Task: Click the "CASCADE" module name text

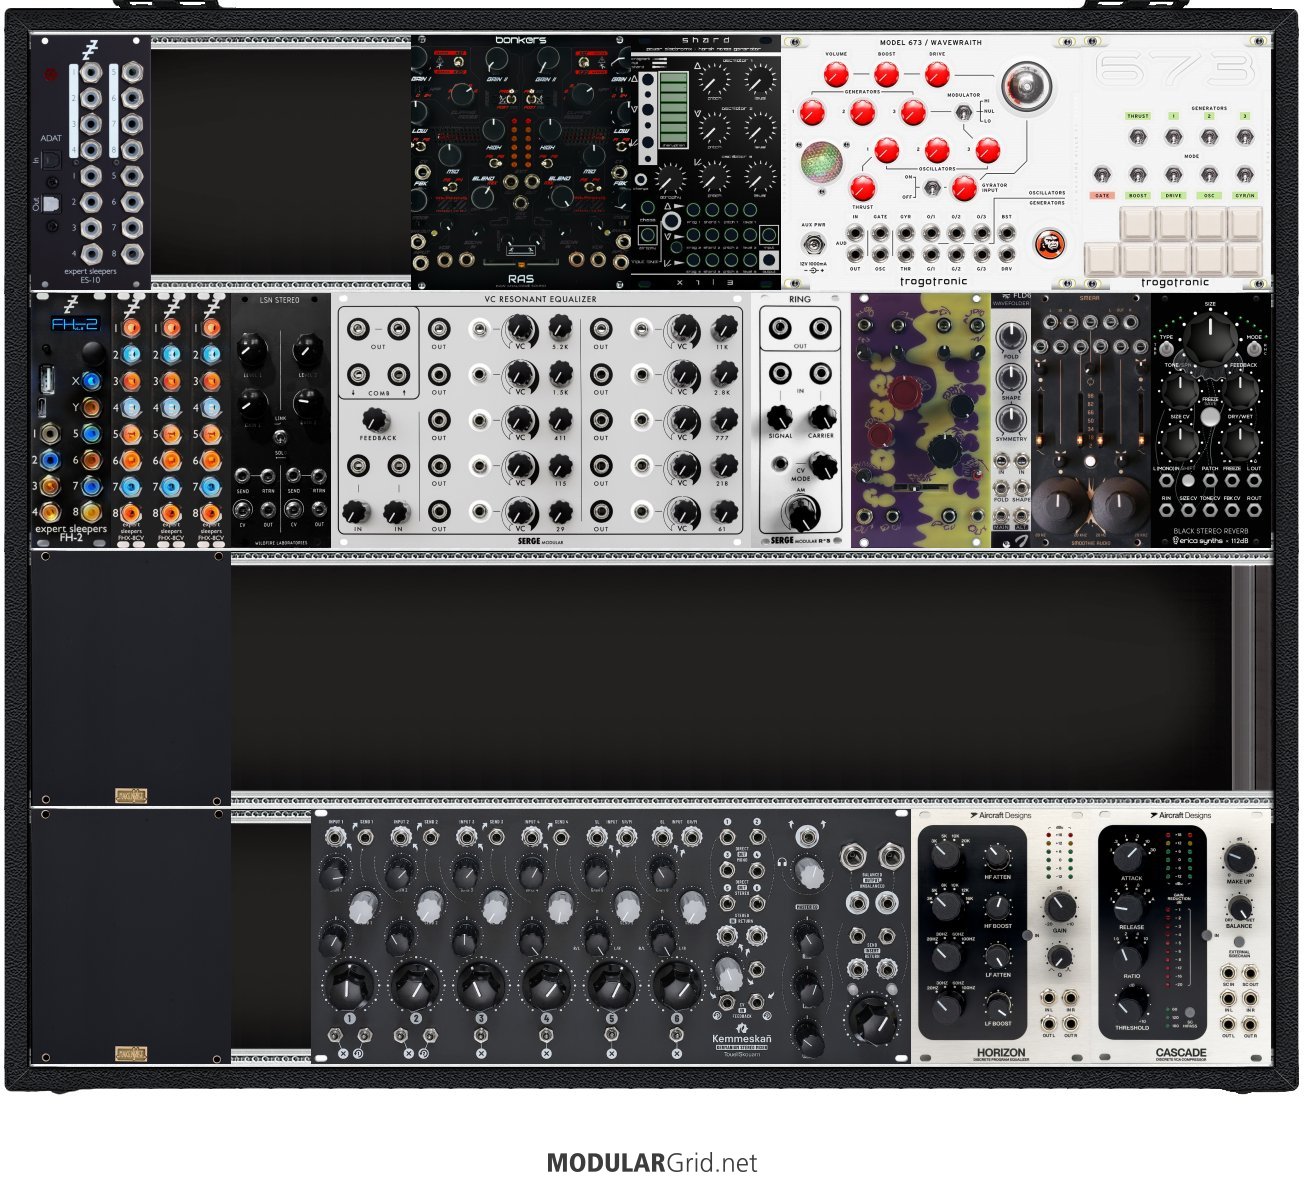Action: pyautogui.click(x=1181, y=1053)
